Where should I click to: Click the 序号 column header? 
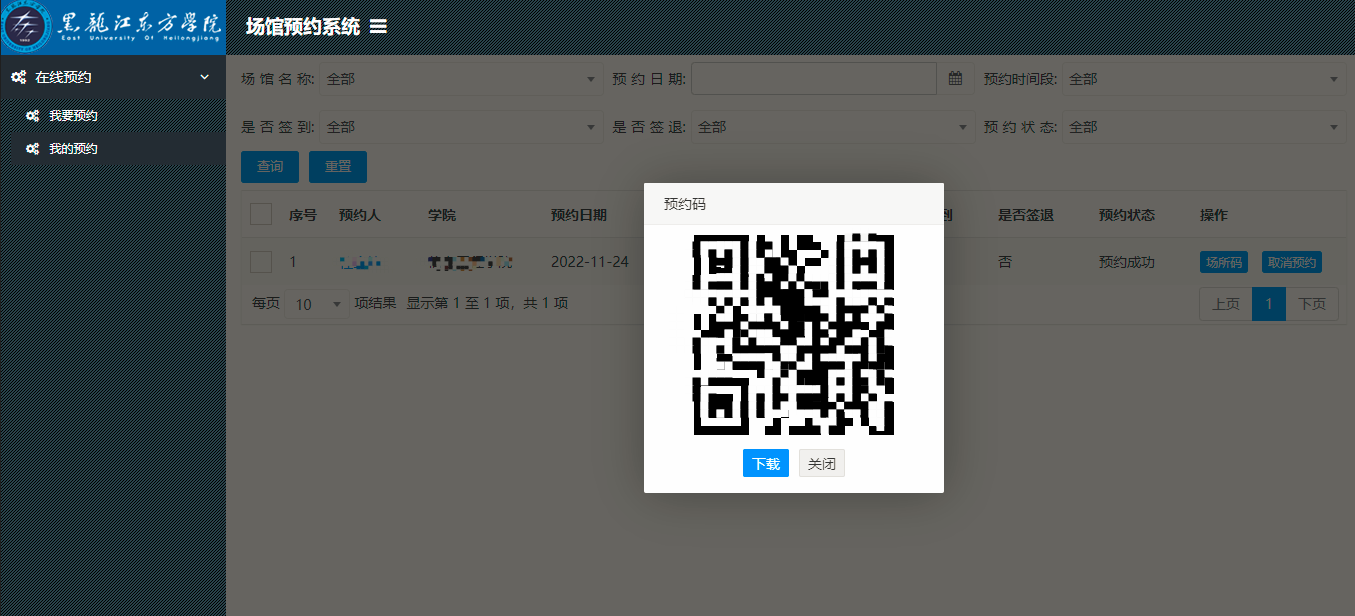[303, 215]
